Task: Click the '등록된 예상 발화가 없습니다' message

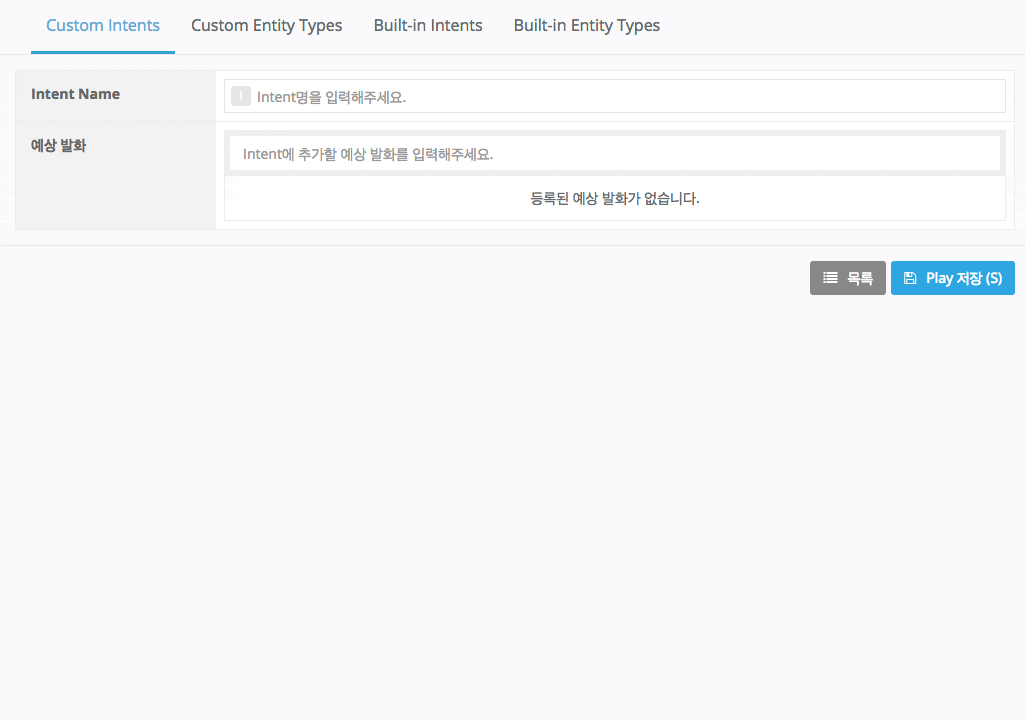Action: click(x=614, y=198)
